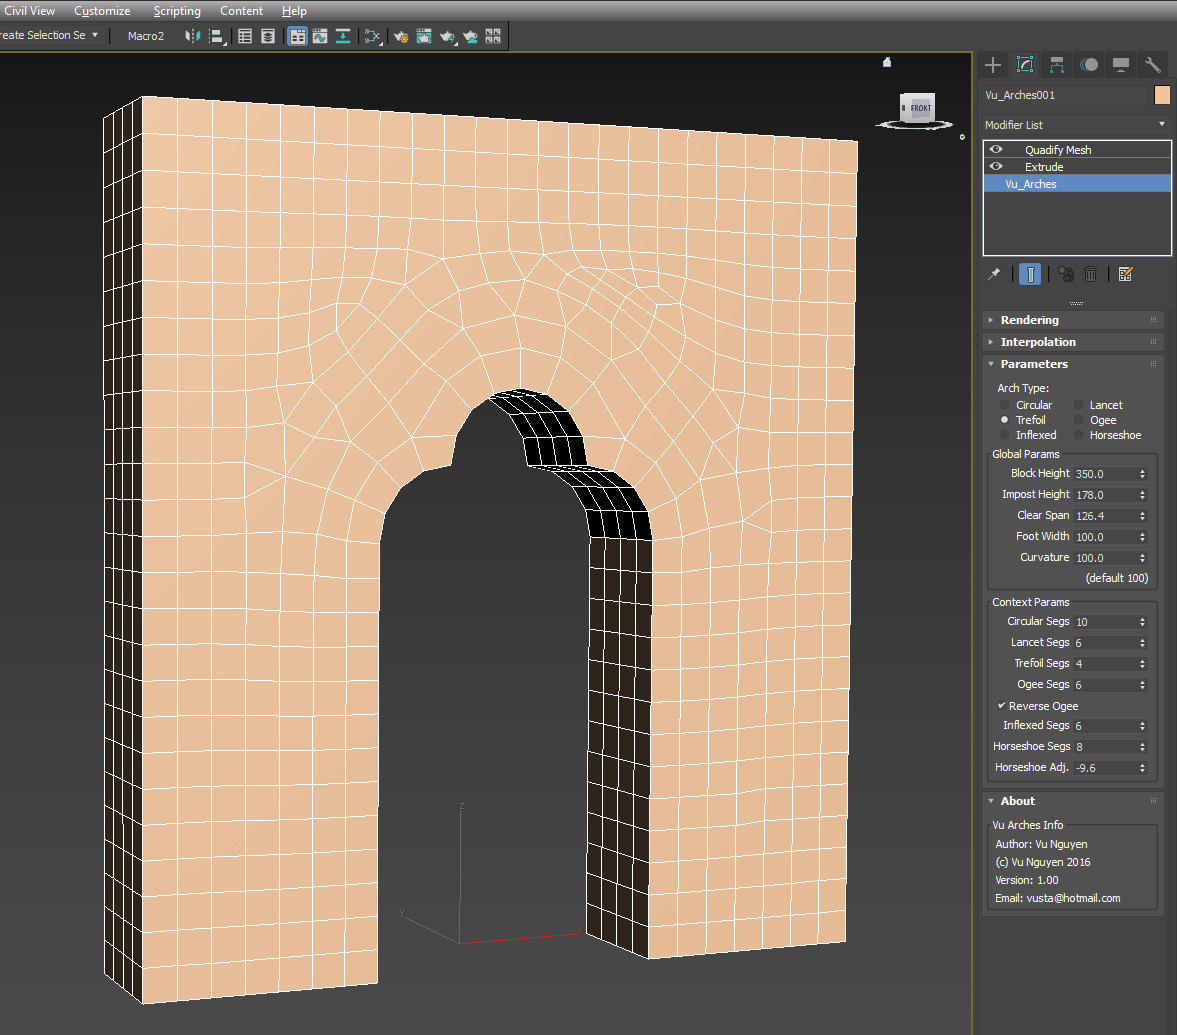Collapse the About rollout

tap(1018, 801)
